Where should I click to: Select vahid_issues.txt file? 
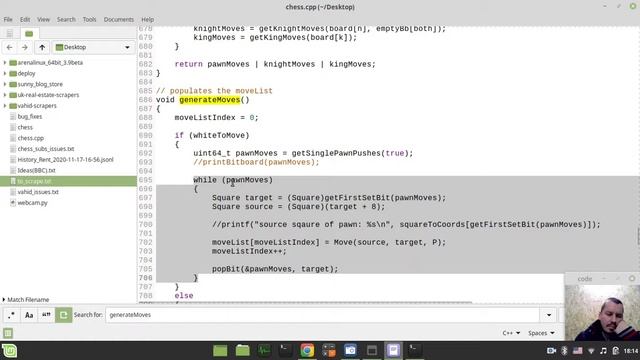[x=68, y=192]
